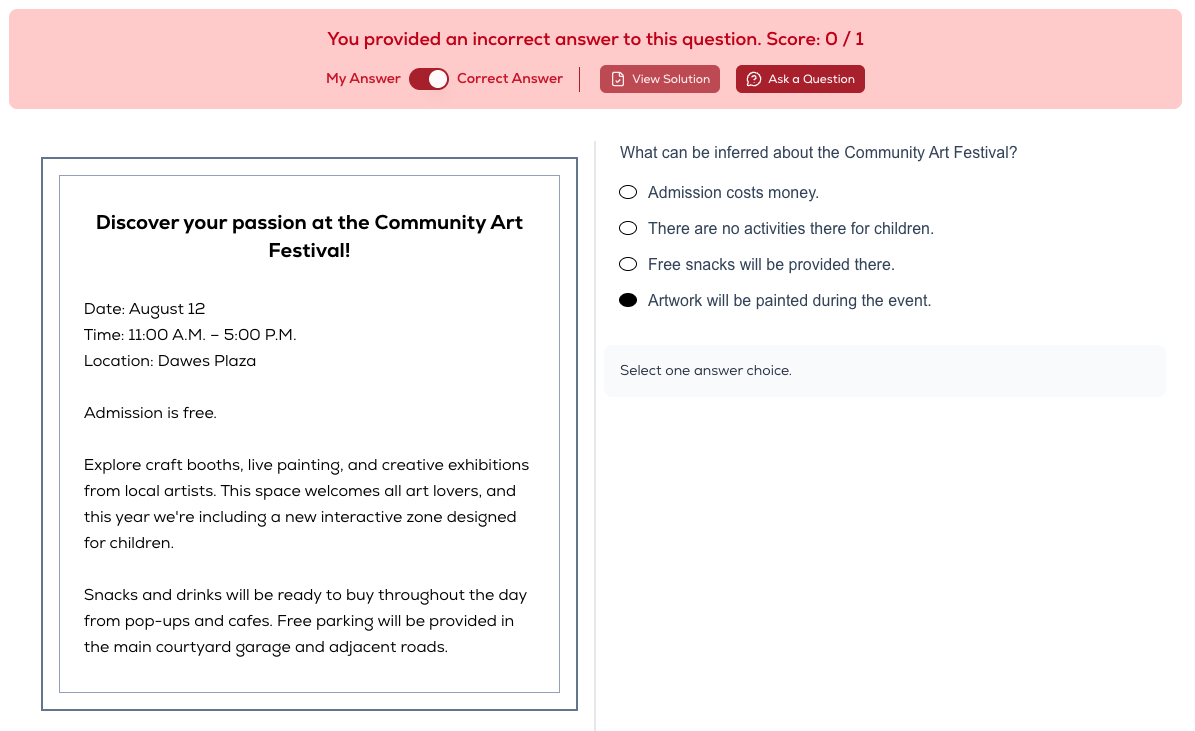Select the 'Free snacks will be provided' radio button

628,264
